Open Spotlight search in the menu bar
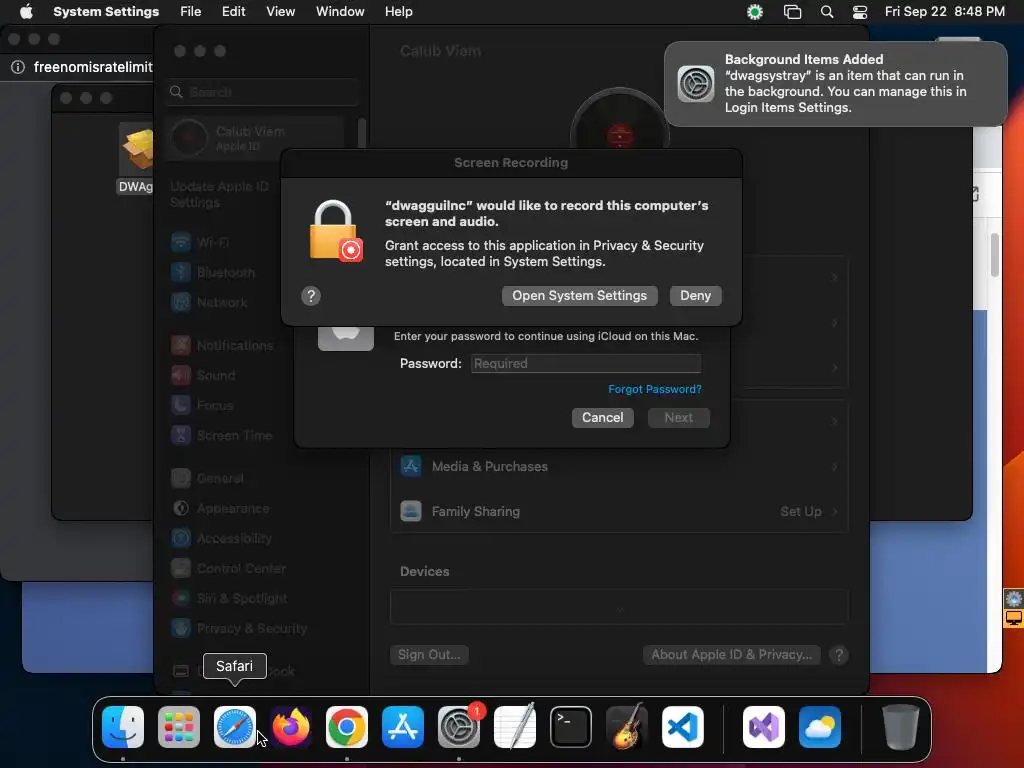 click(x=827, y=12)
